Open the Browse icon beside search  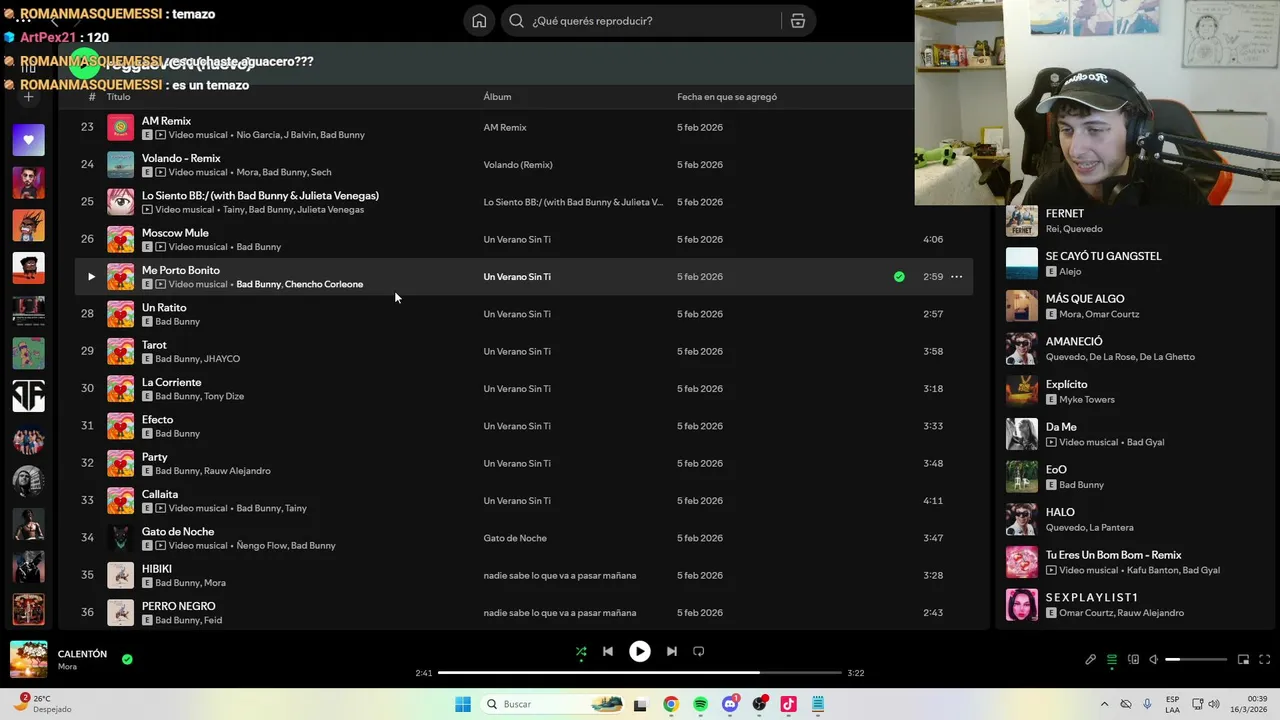(x=798, y=21)
